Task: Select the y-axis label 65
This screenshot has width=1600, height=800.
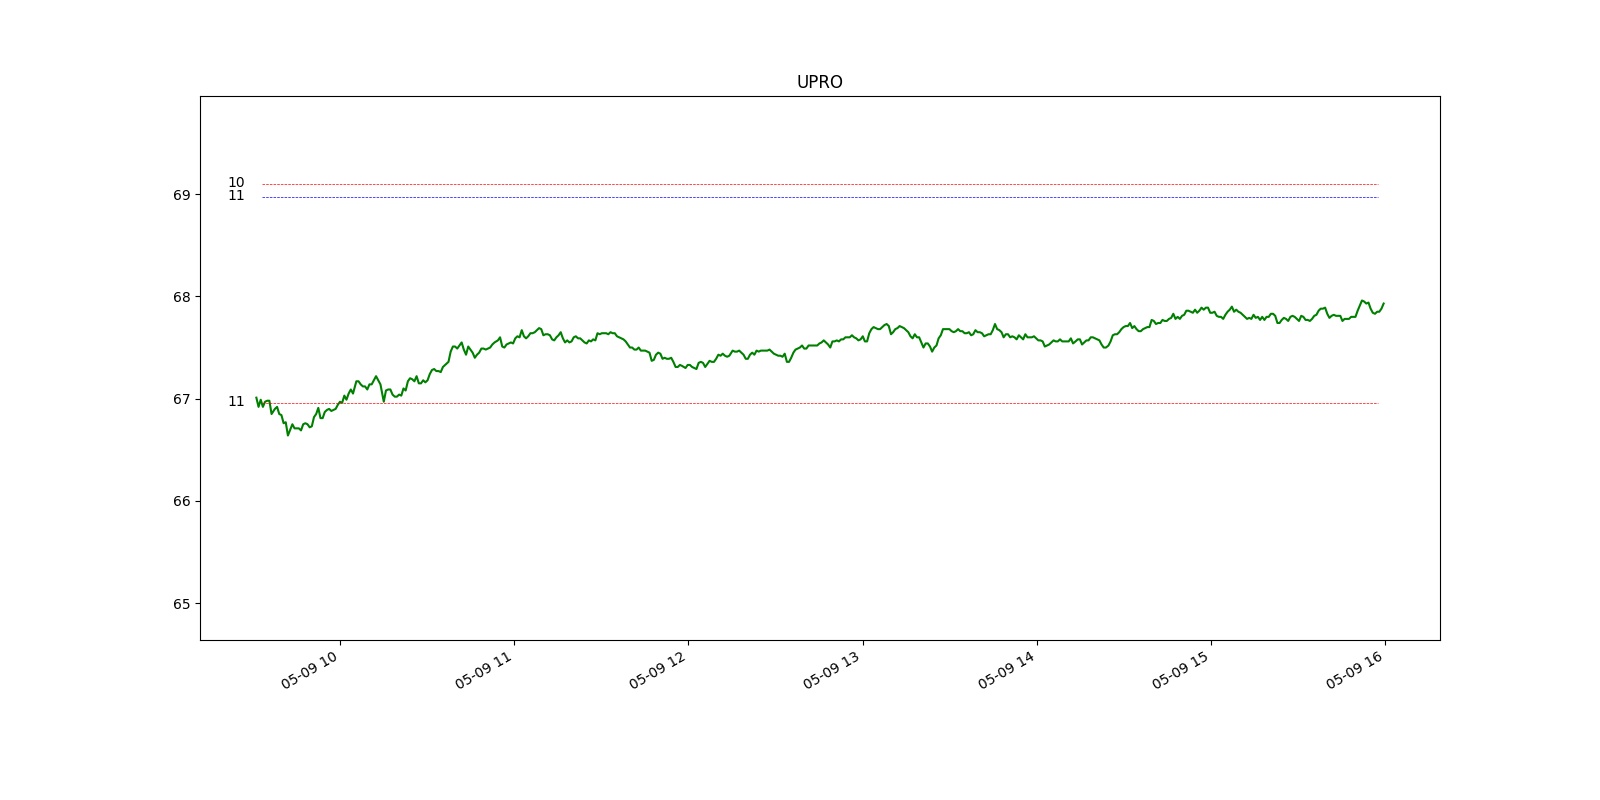Action: click(181, 604)
